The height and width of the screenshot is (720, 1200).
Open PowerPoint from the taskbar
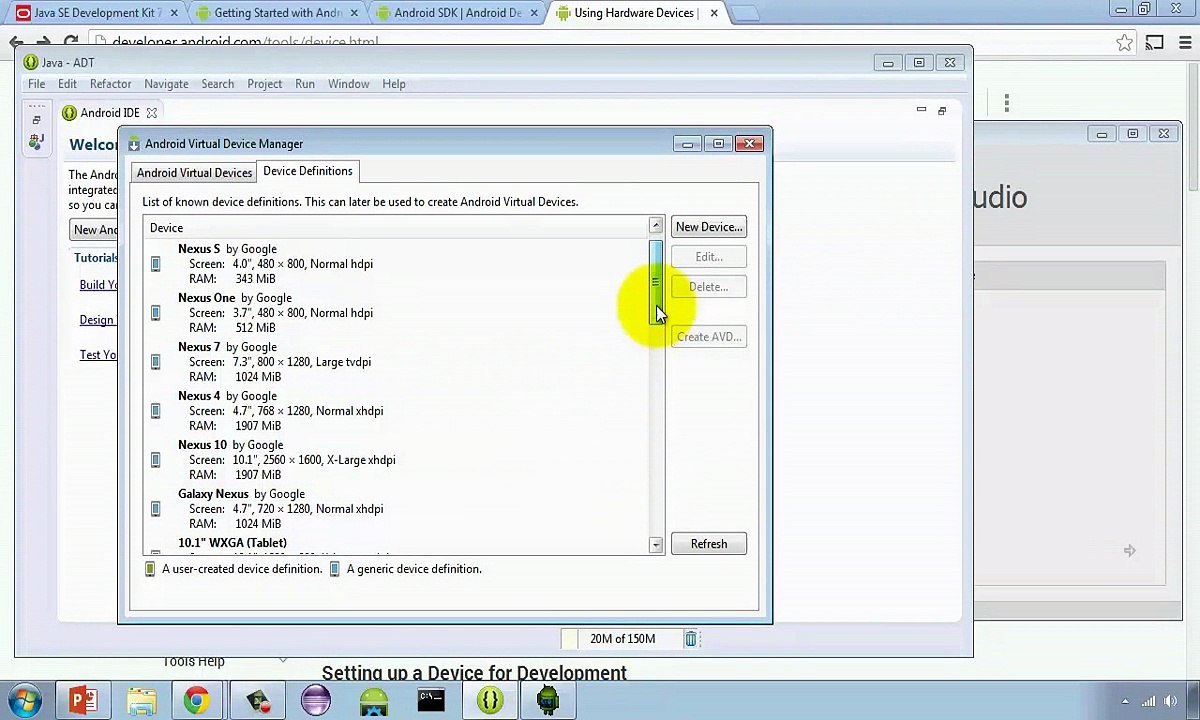(83, 700)
